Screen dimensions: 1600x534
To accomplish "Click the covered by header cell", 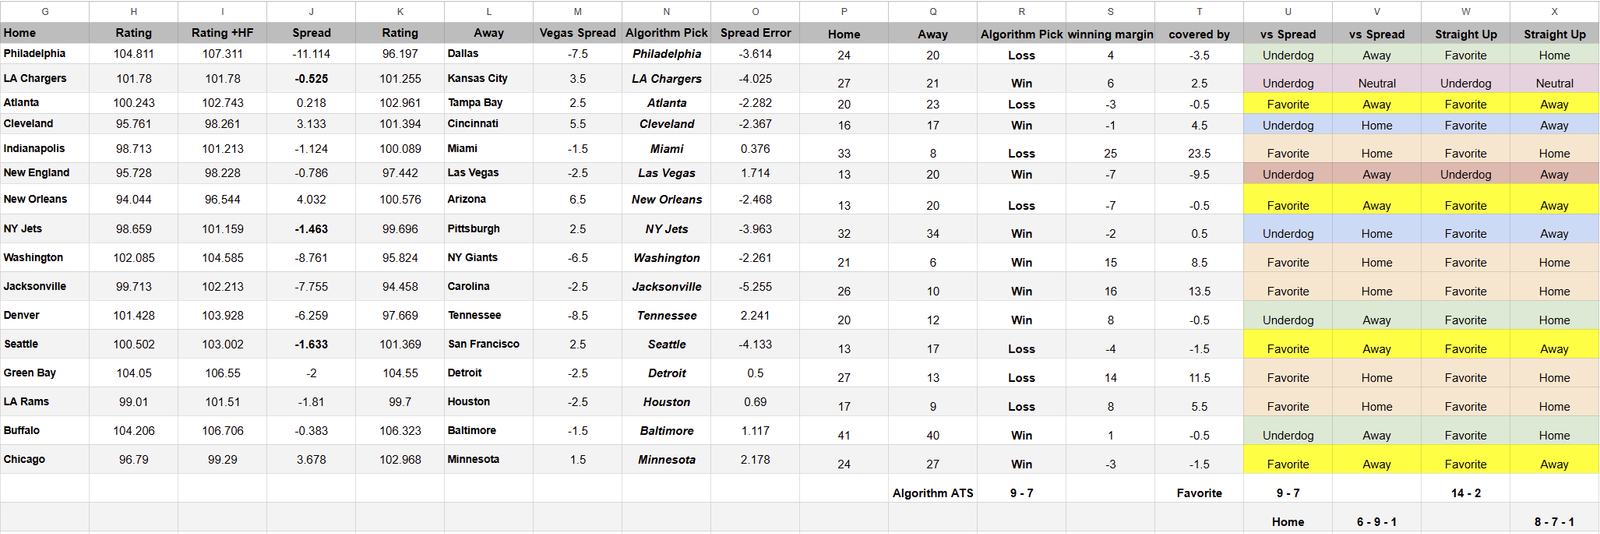I will coord(1199,34).
